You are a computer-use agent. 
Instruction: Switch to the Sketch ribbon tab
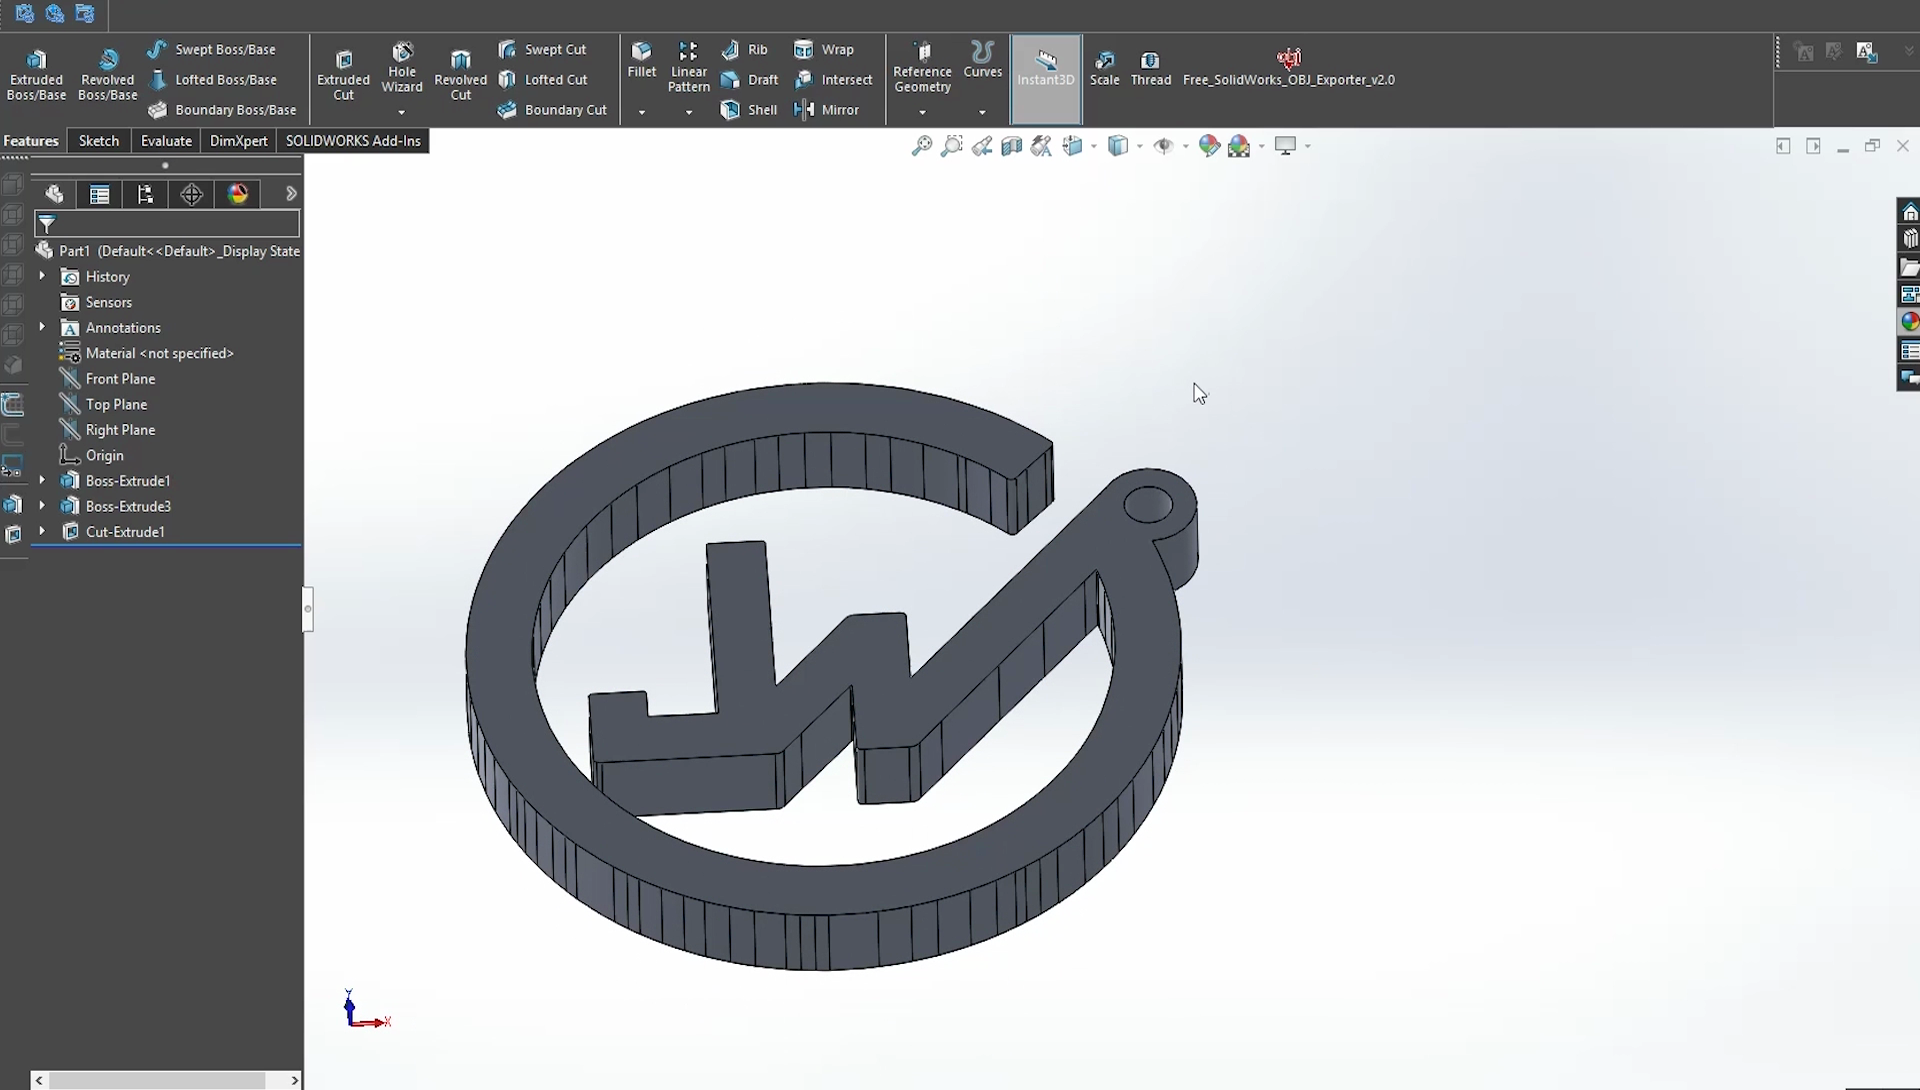pyautogui.click(x=98, y=141)
